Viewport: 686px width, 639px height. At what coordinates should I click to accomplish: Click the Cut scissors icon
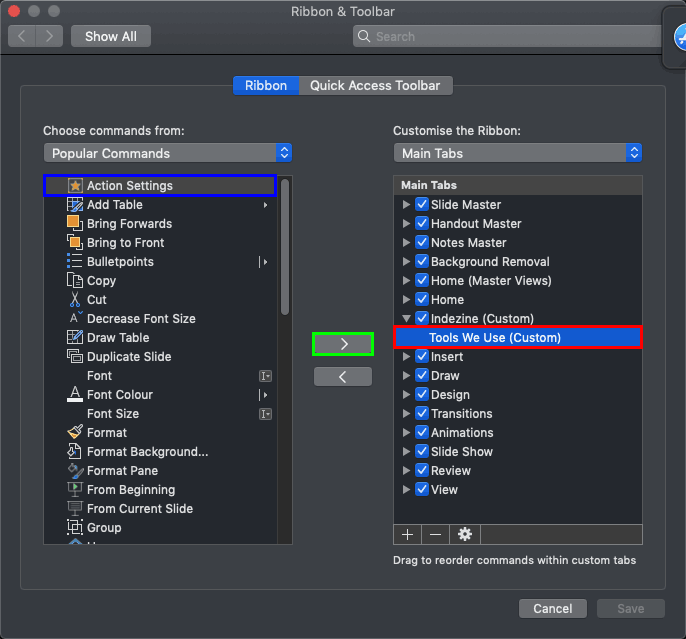(x=75, y=299)
